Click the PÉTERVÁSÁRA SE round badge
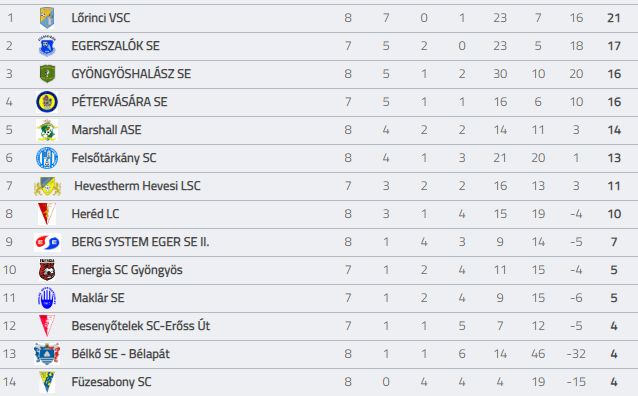 pos(47,102)
